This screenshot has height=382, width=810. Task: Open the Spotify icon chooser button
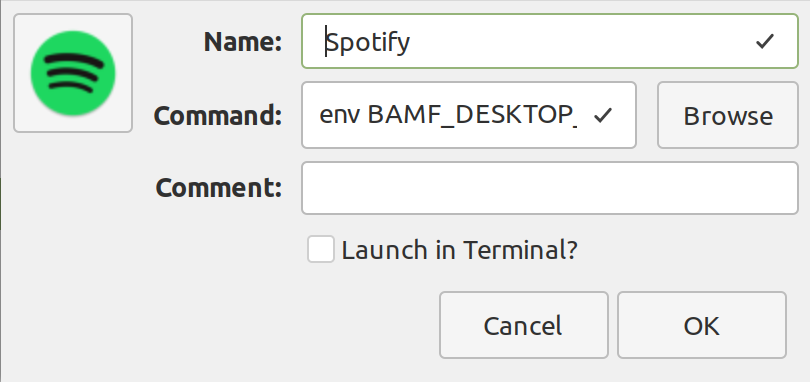click(x=73, y=73)
